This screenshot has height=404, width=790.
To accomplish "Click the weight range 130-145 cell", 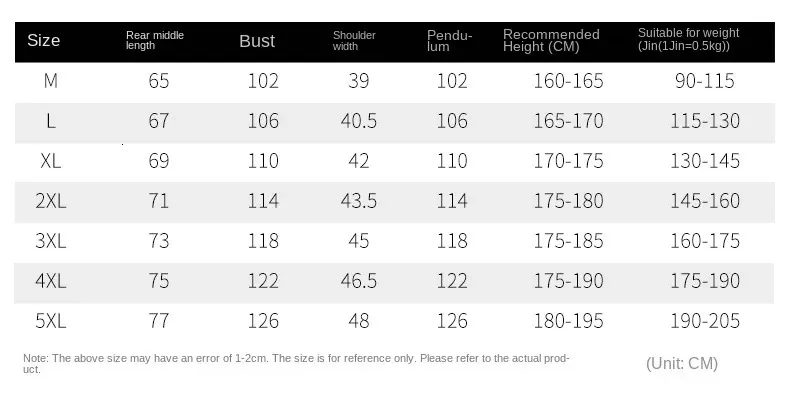I will click(707, 161).
